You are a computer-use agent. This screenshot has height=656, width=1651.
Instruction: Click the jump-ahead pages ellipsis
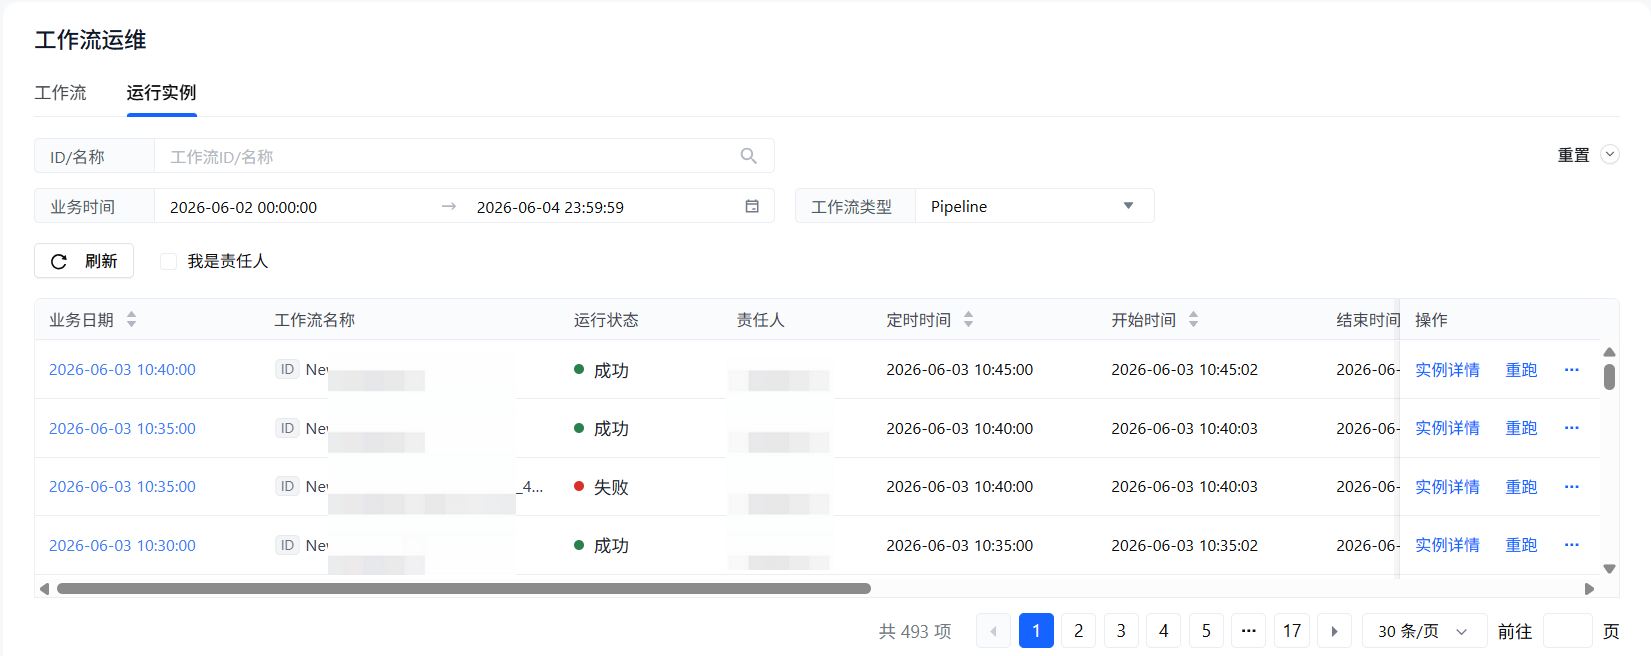point(1248,631)
